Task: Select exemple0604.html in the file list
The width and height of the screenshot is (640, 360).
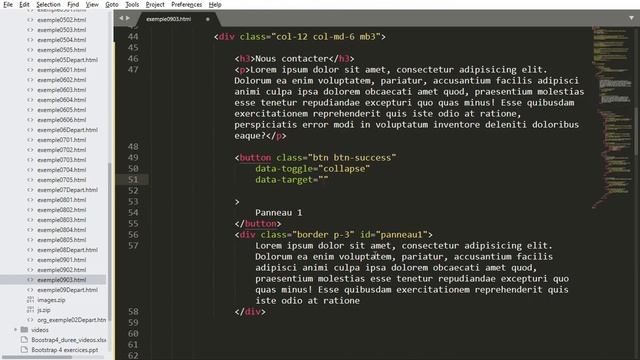Action: [62, 100]
